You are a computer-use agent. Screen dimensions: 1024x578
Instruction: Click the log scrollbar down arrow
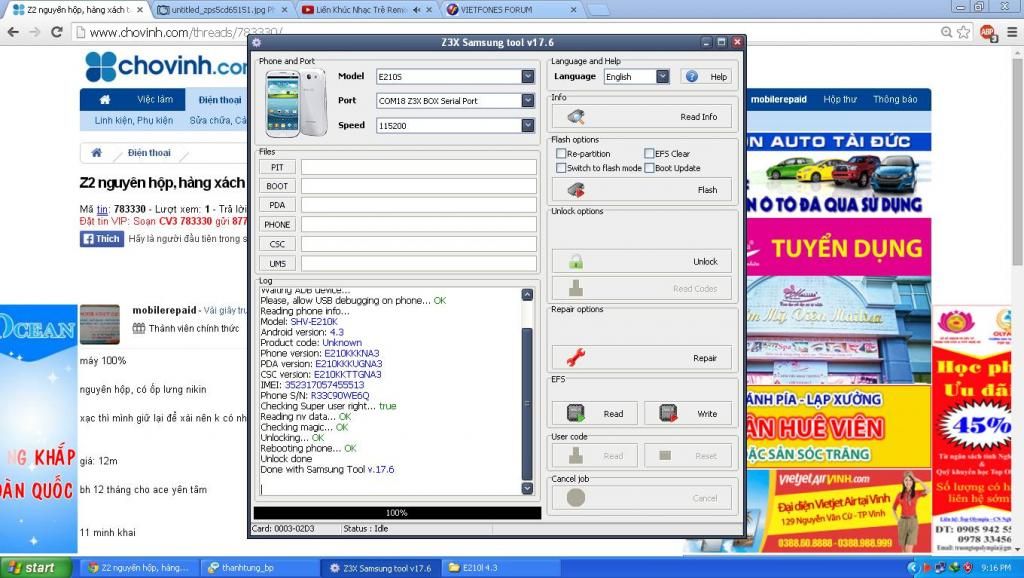tap(527, 489)
